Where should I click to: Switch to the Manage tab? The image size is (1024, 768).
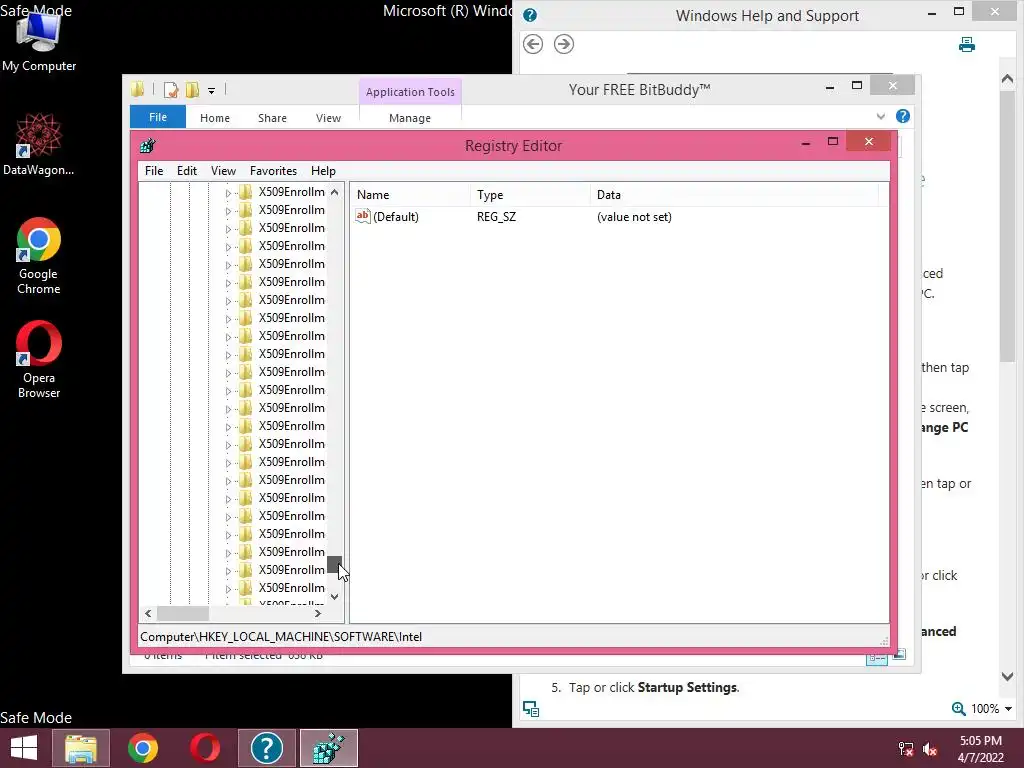pyautogui.click(x=410, y=118)
